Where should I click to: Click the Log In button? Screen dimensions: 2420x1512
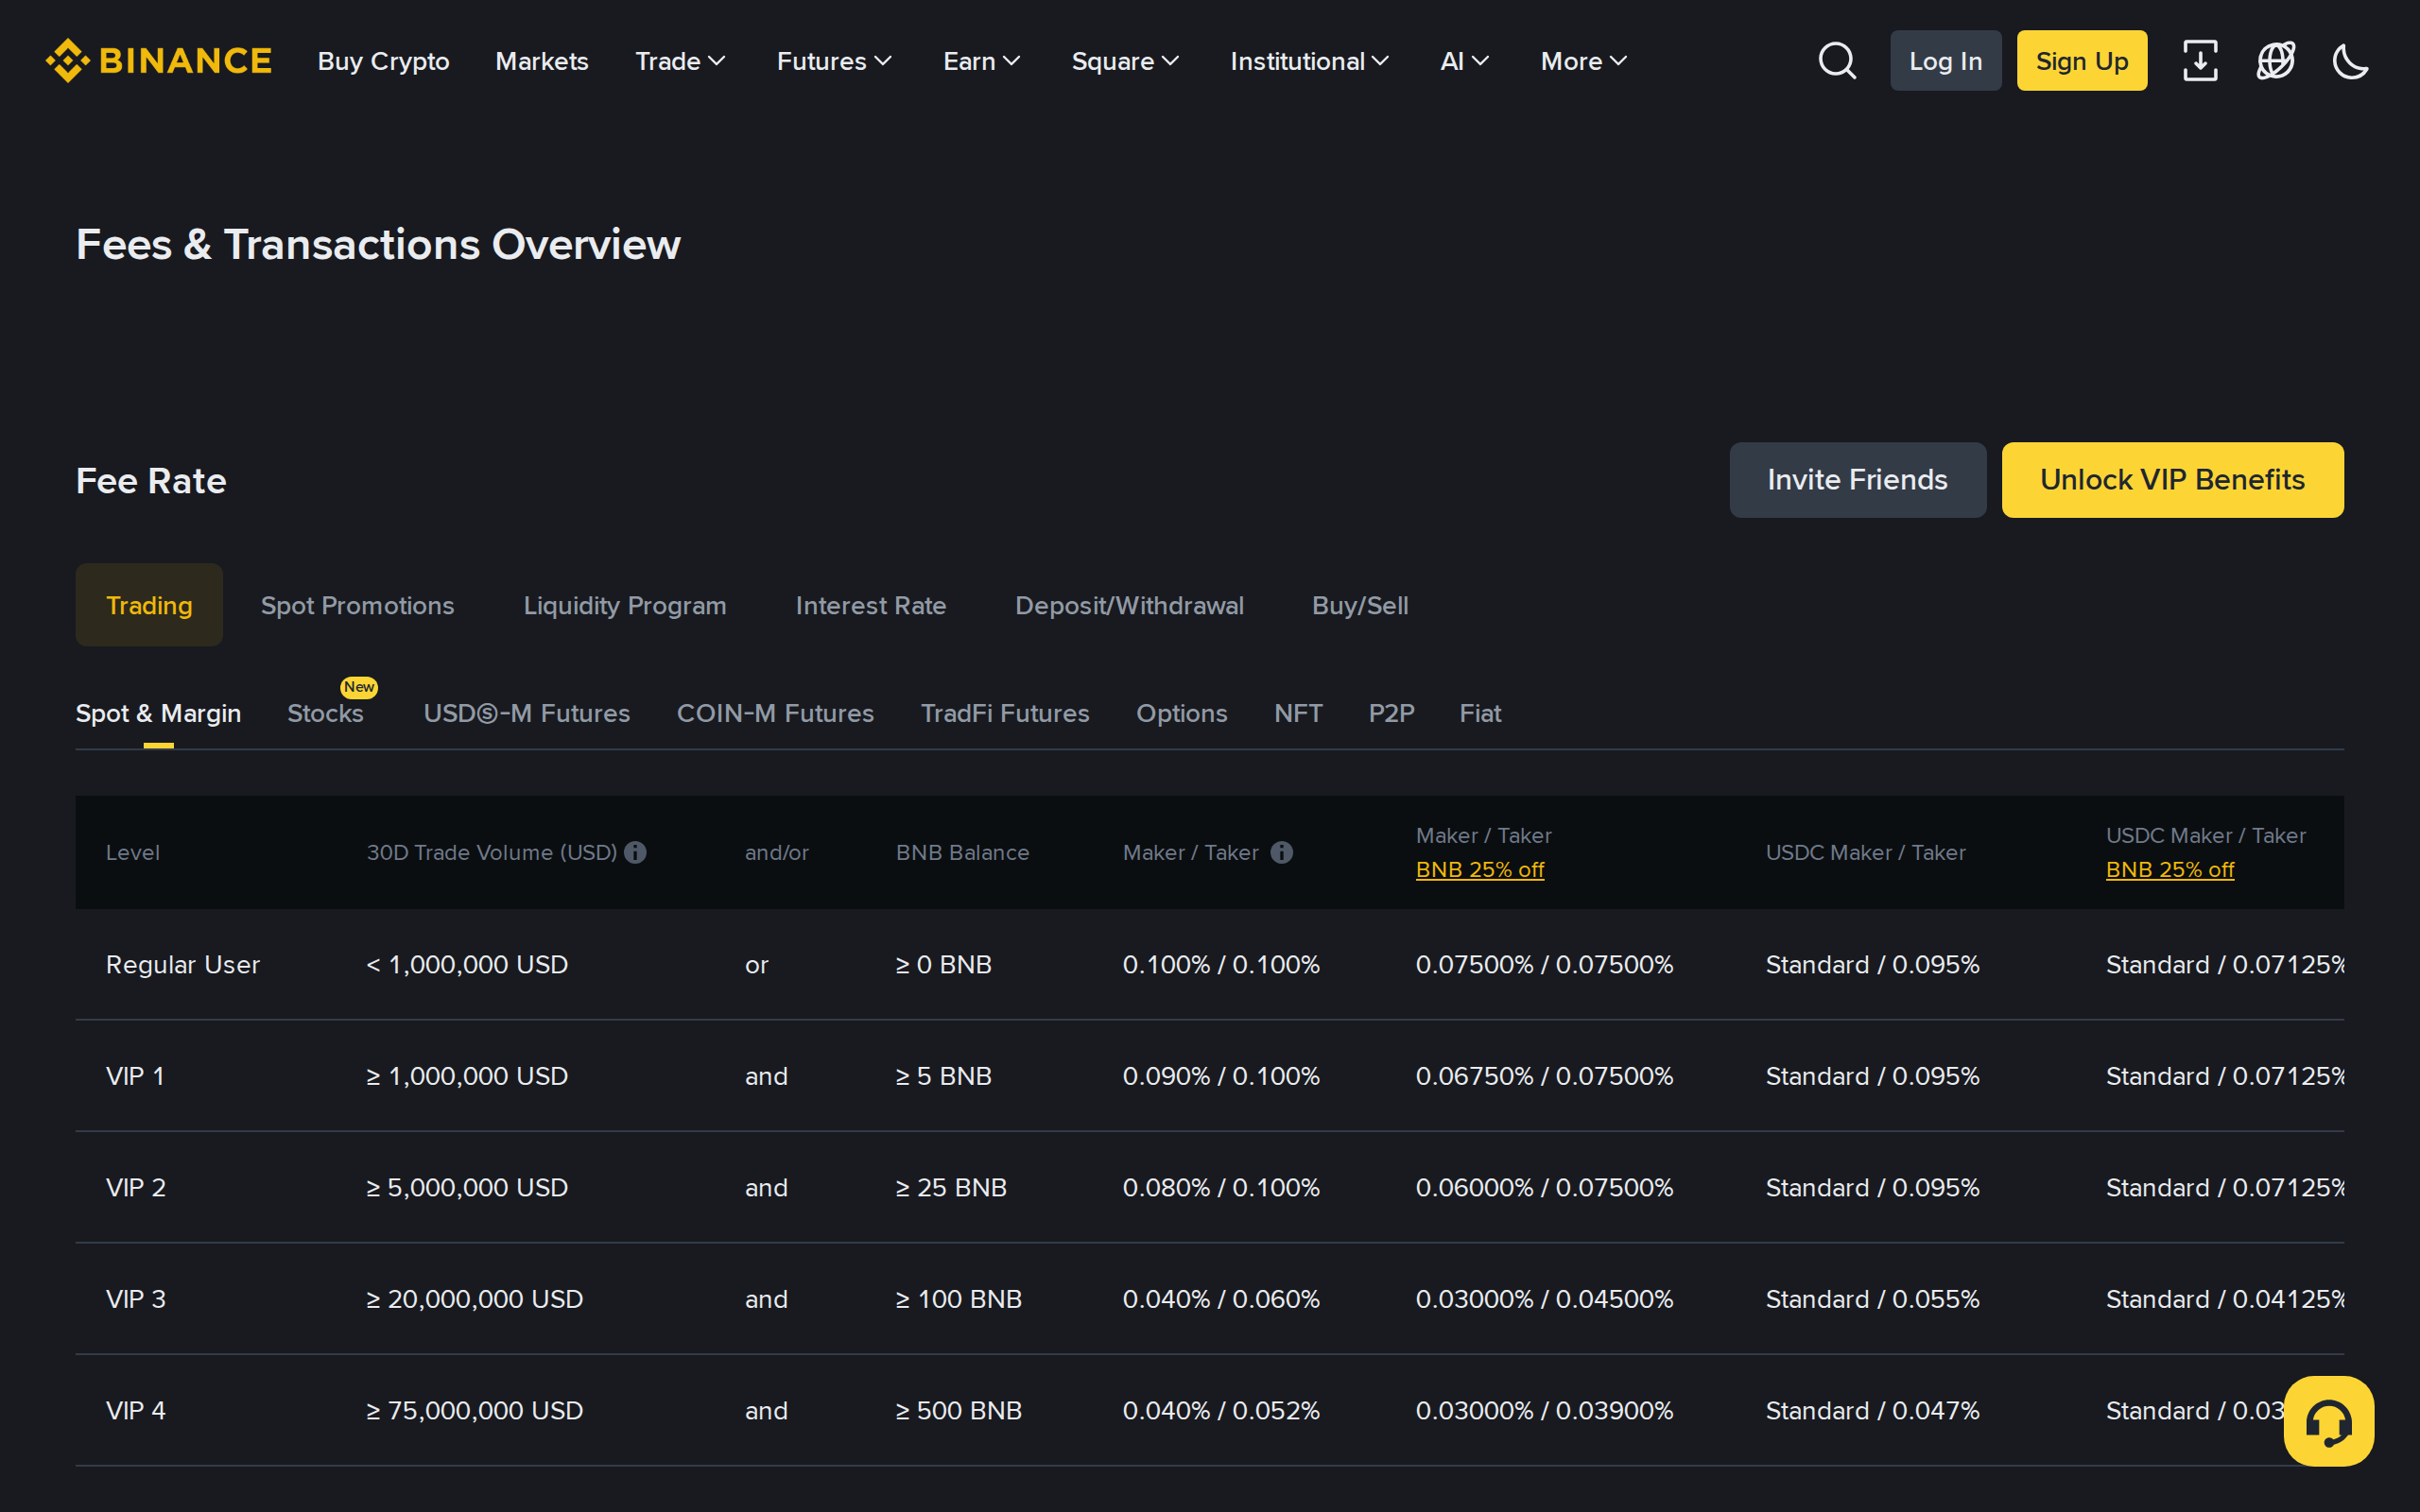tap(1945, 61)
